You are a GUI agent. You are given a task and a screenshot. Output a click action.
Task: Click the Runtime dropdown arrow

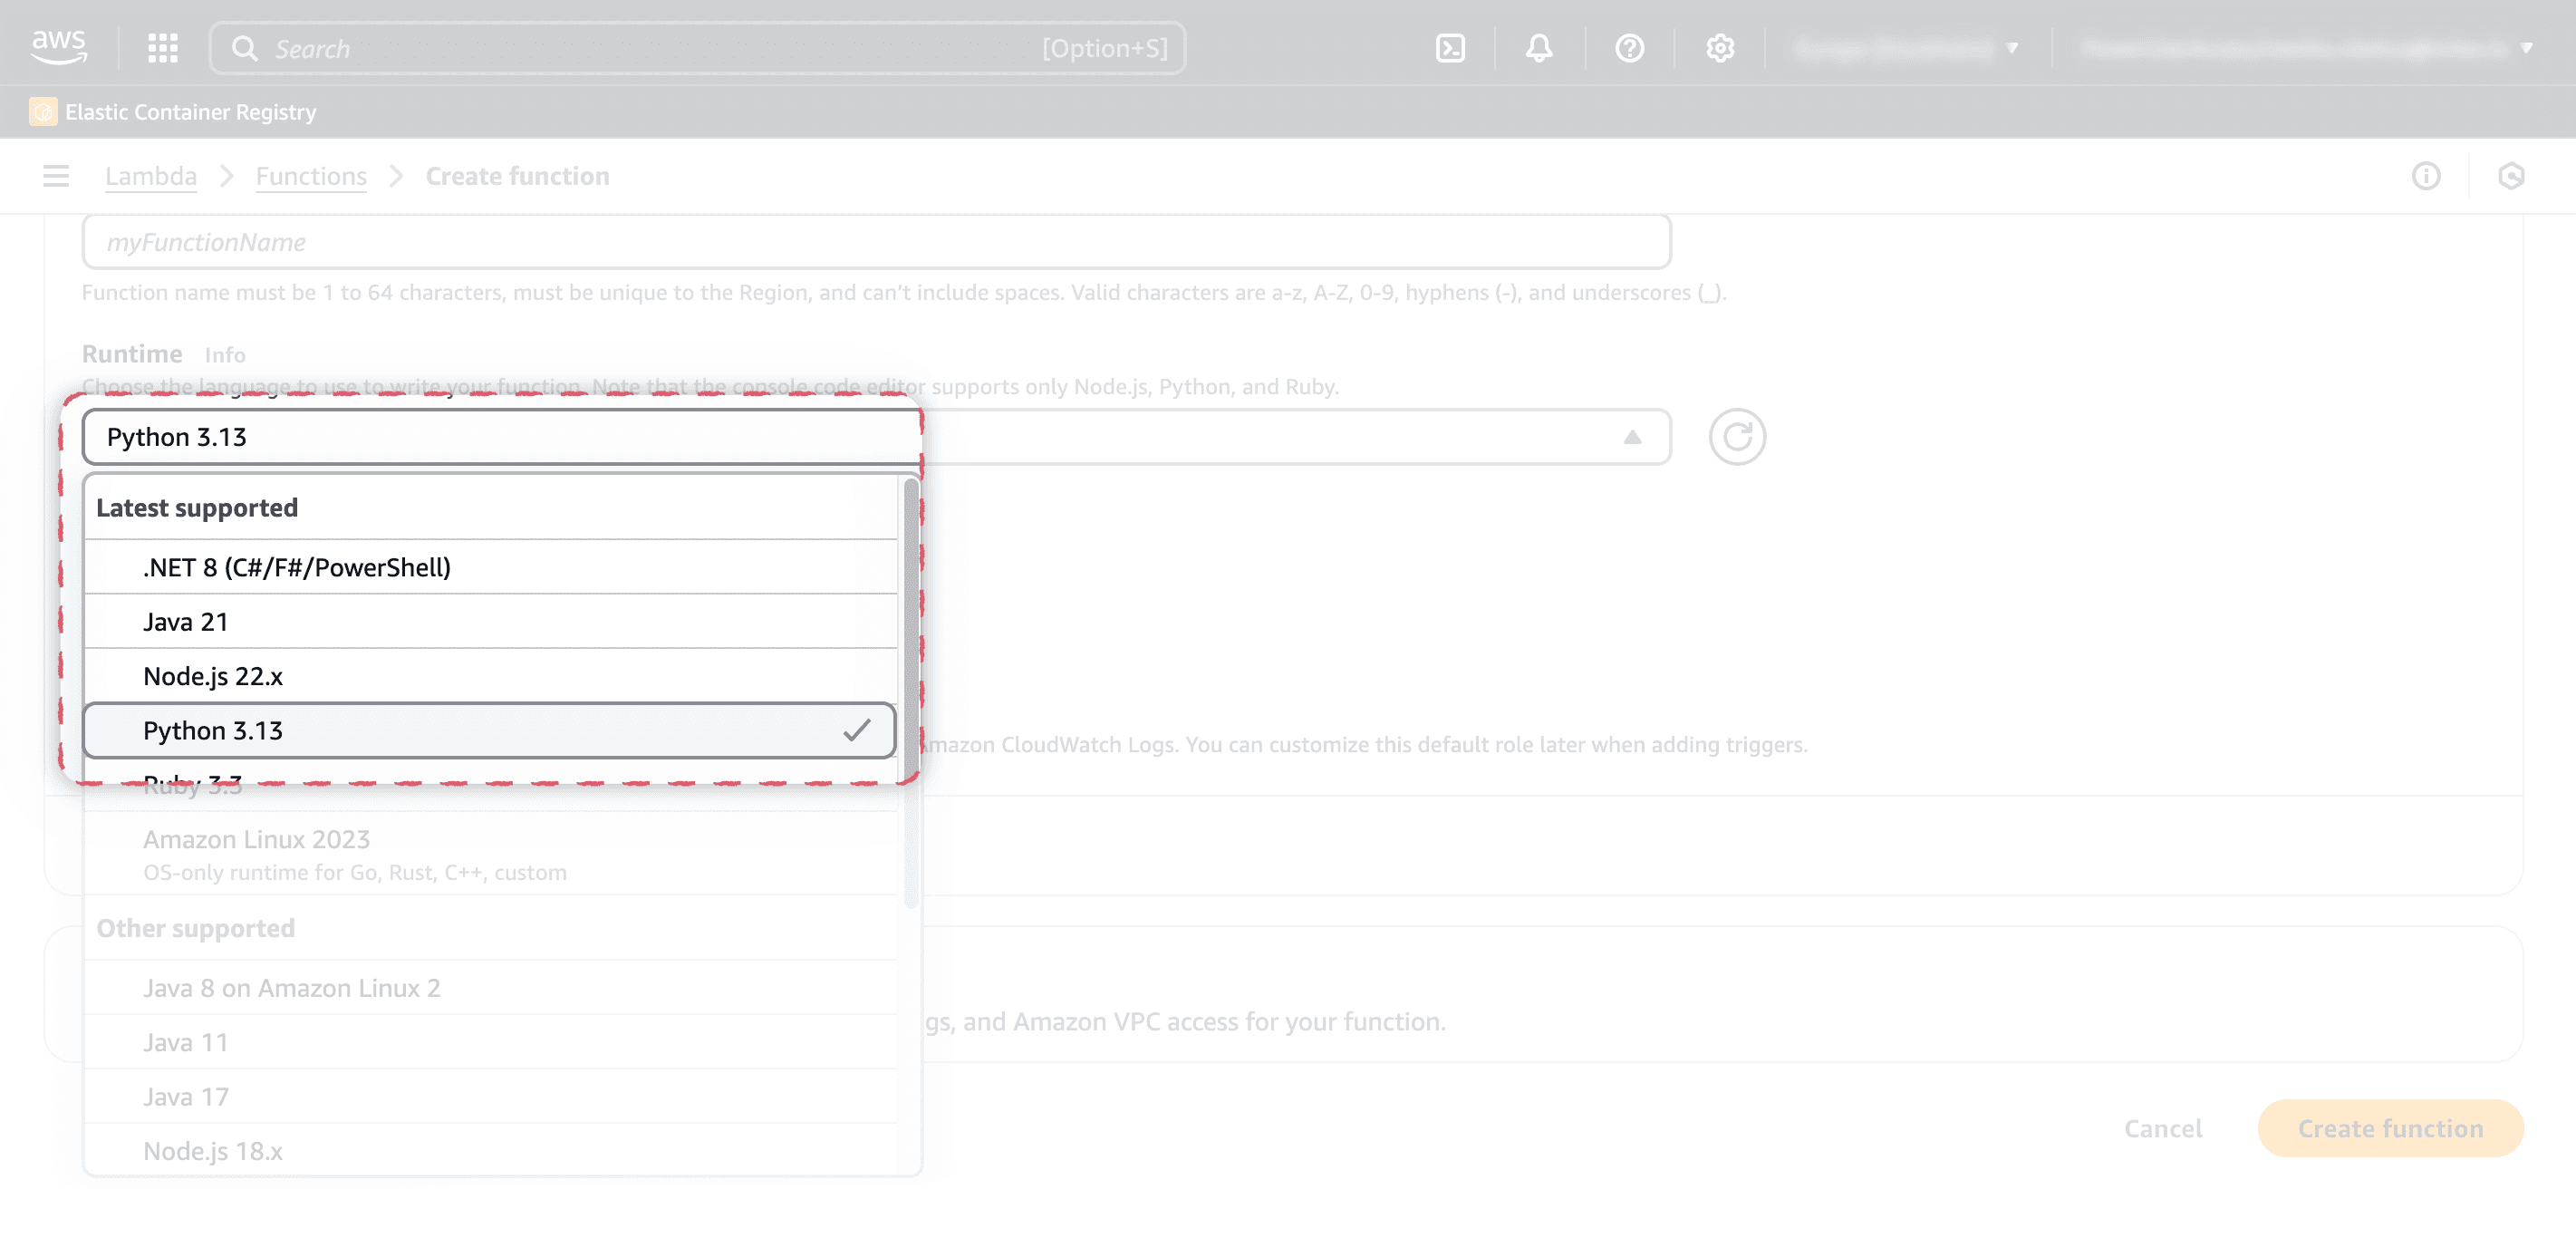tap(1632, 437)
